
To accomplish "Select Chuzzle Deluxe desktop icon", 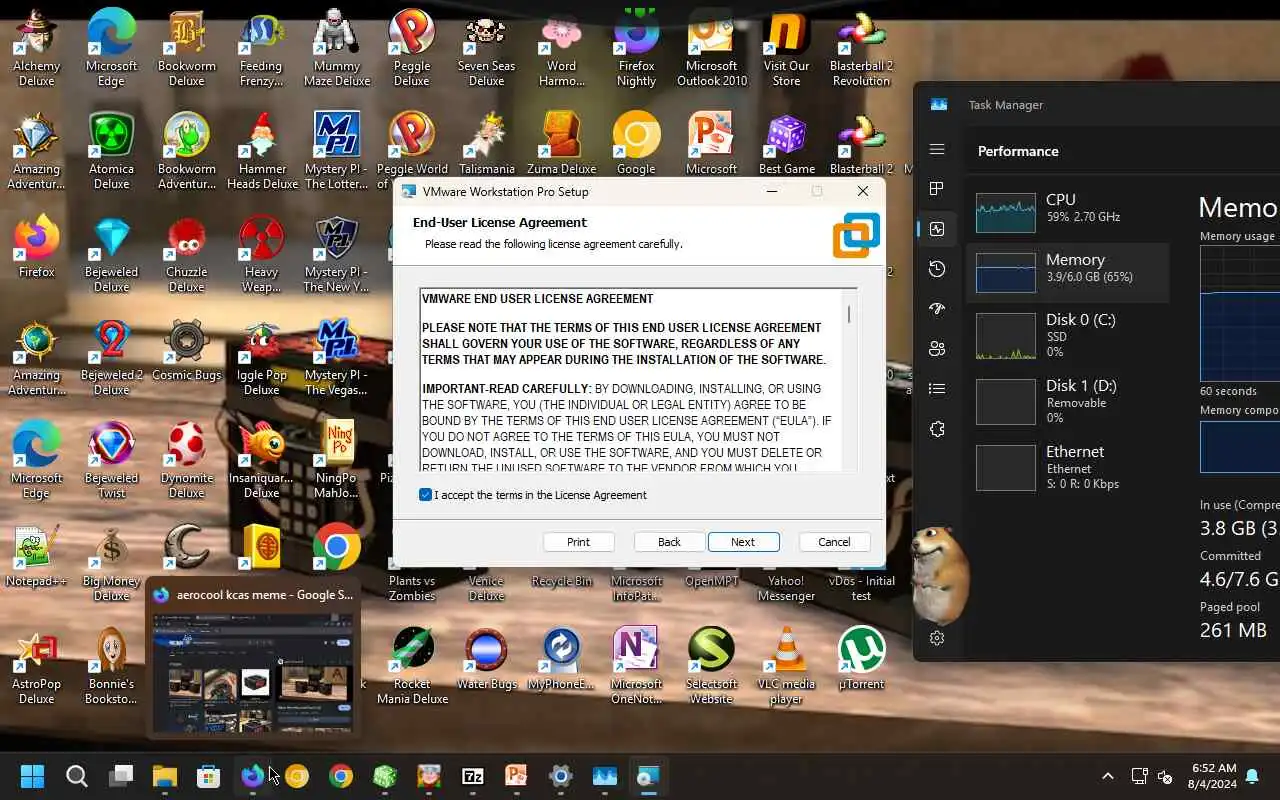I will point(186,254).
